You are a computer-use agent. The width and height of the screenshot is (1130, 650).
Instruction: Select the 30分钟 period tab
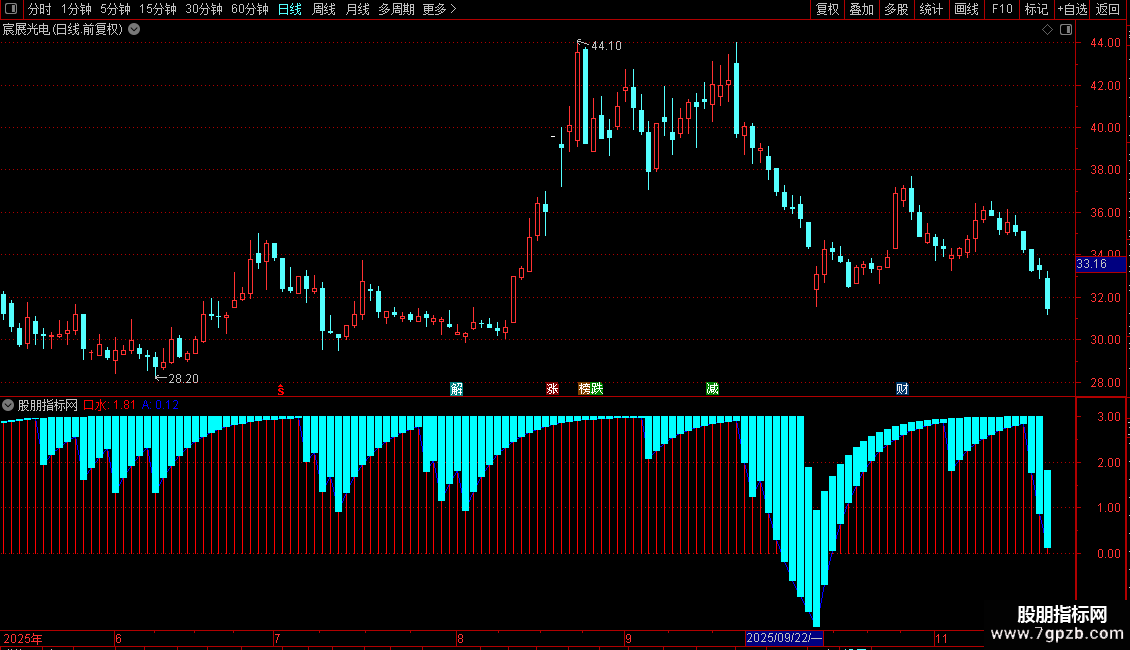(x=204, y=9)
